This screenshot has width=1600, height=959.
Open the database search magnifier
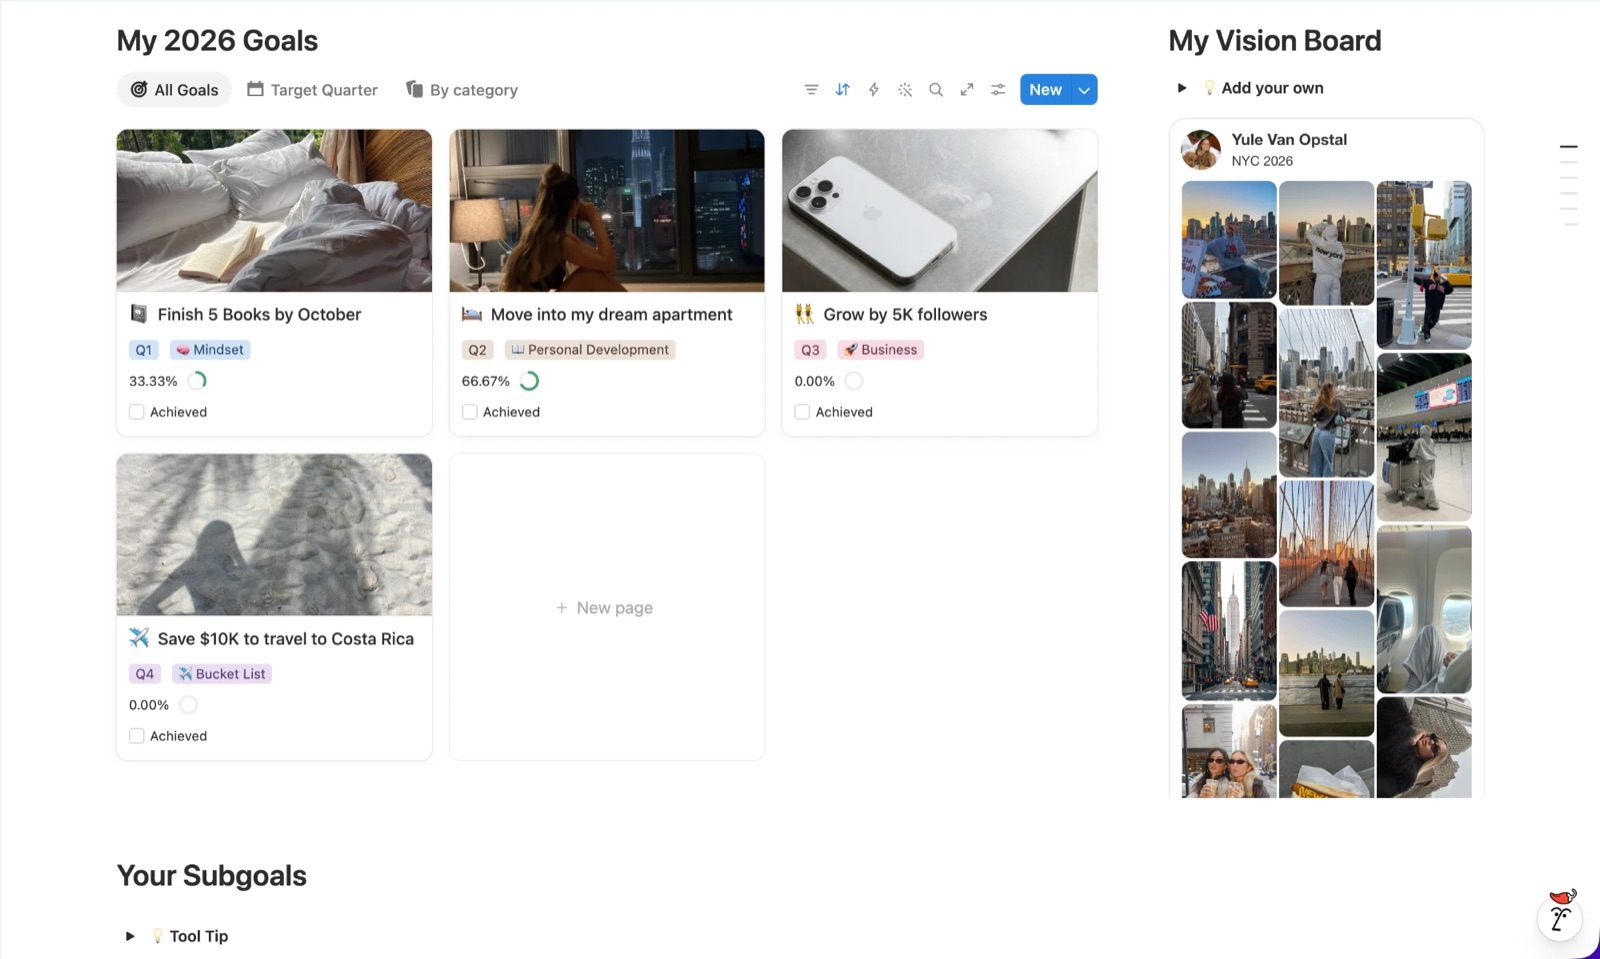[936, 90]
